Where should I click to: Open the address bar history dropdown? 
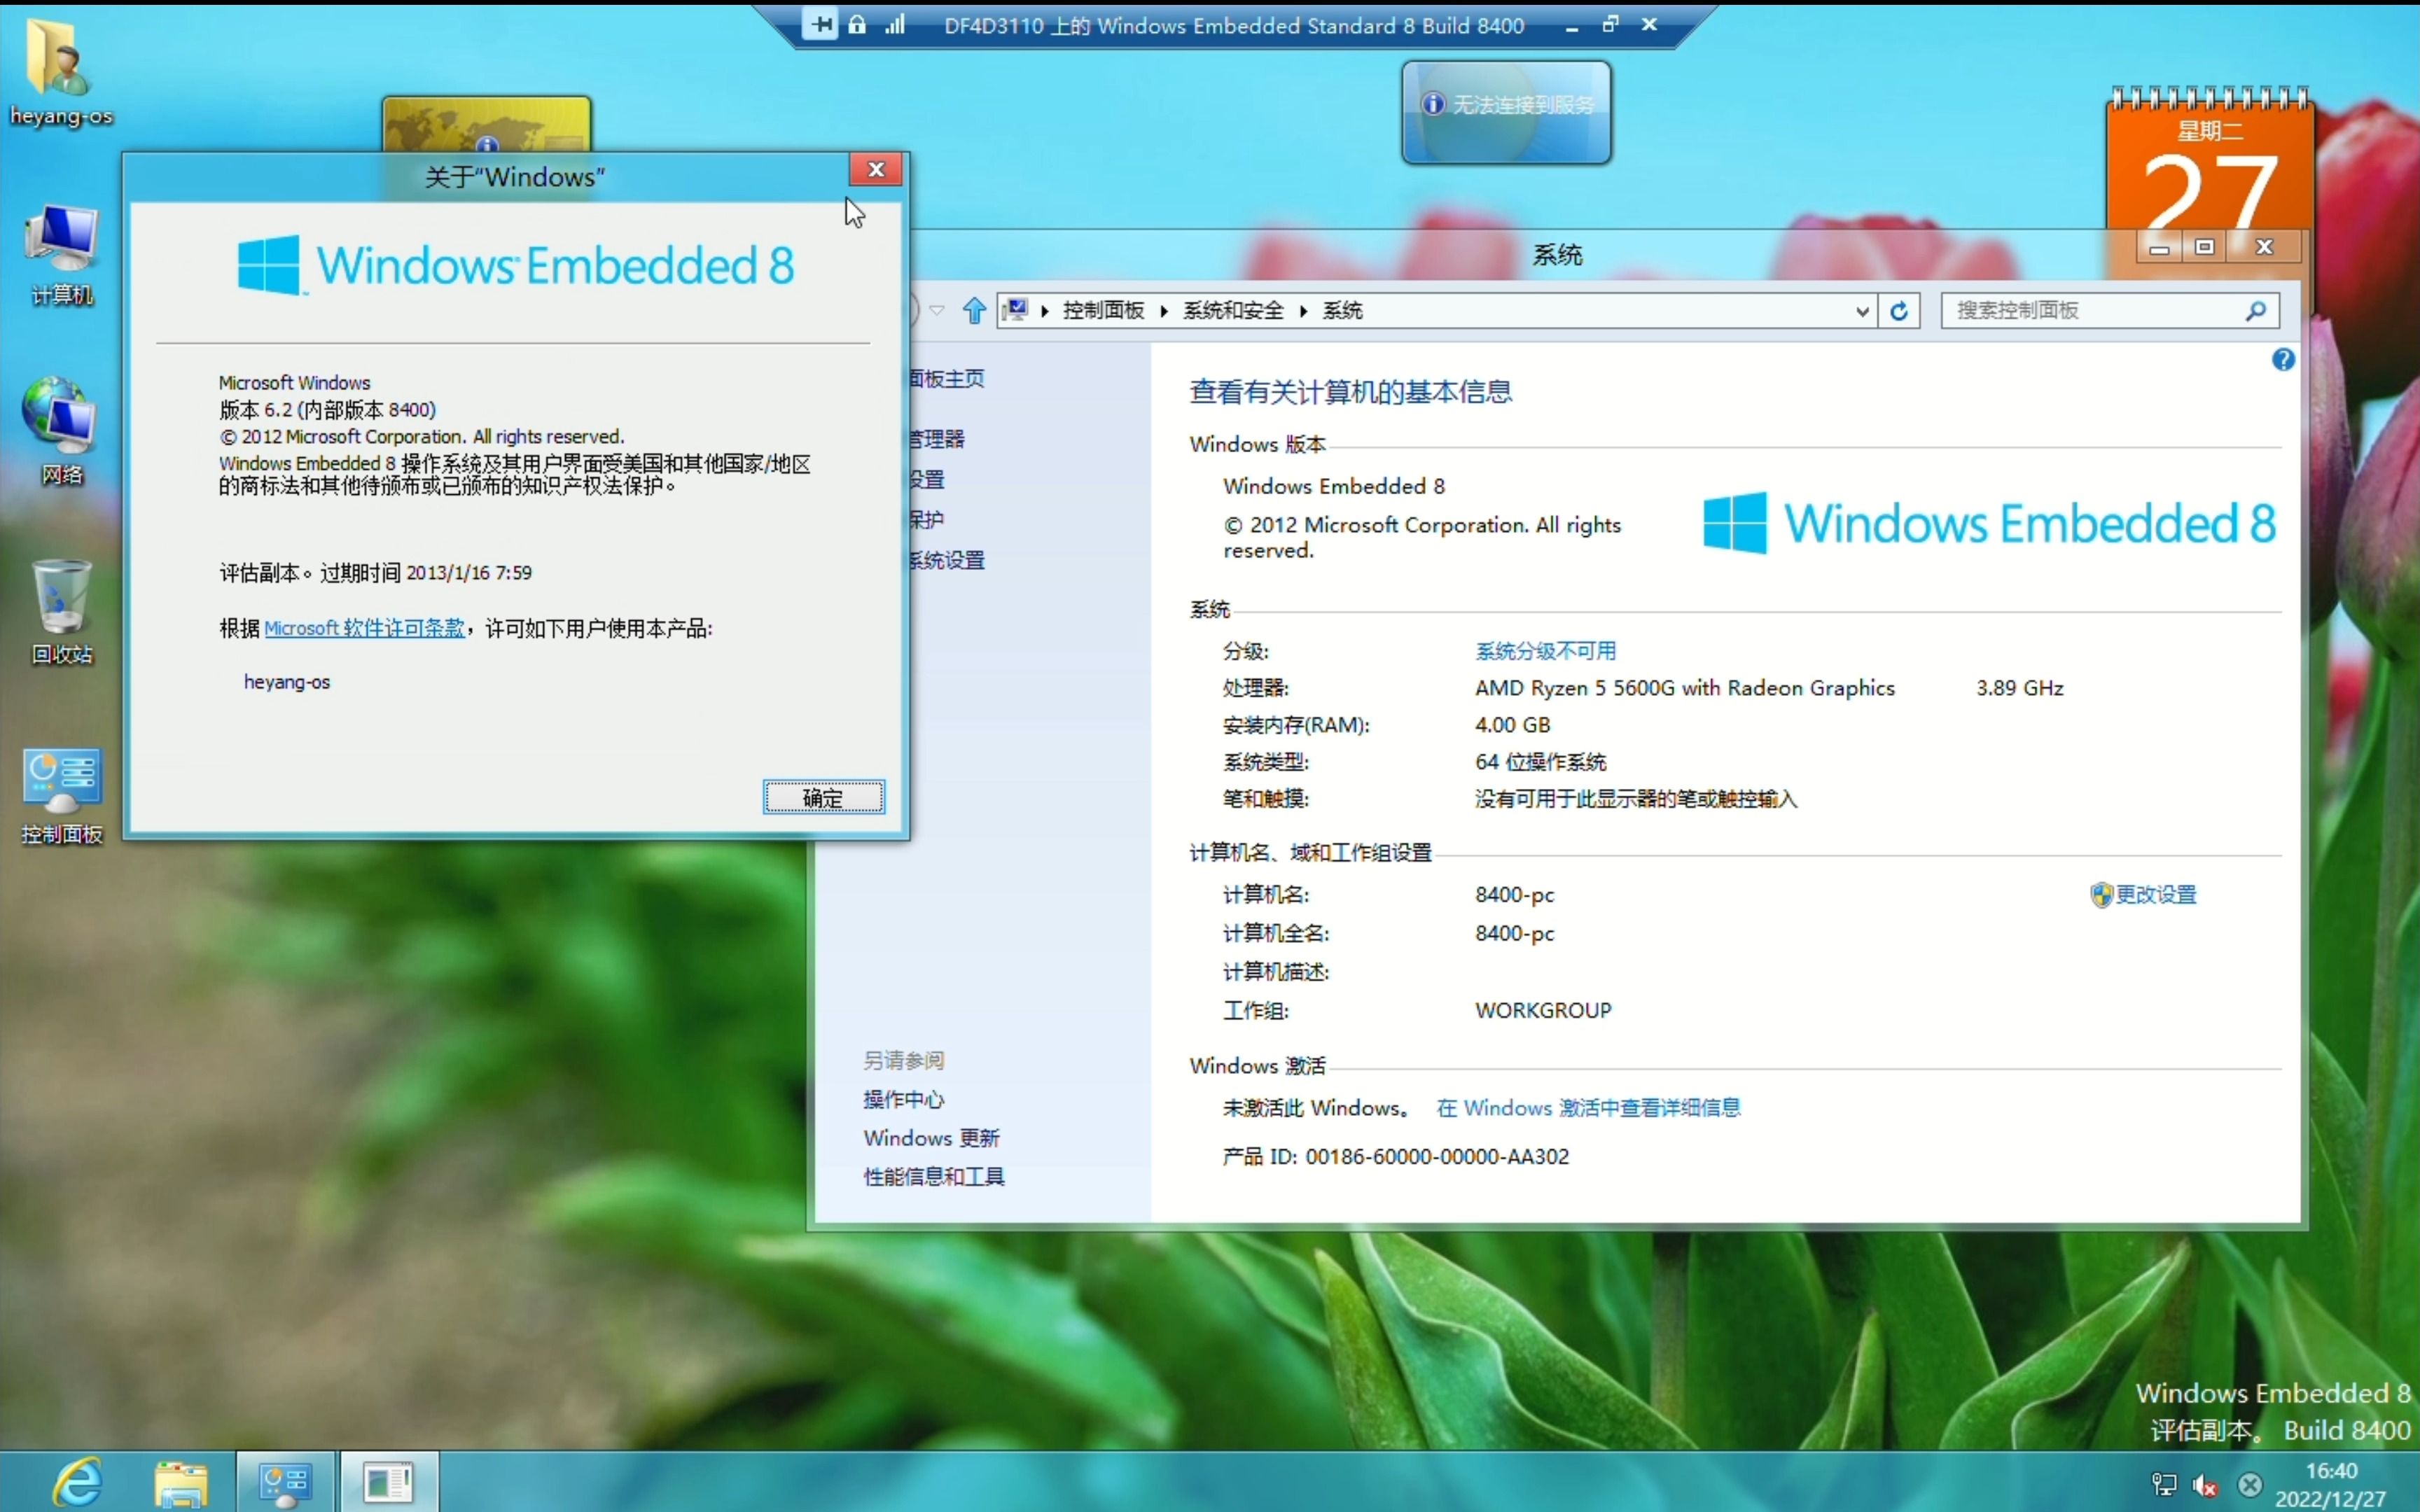[1862, 311]
